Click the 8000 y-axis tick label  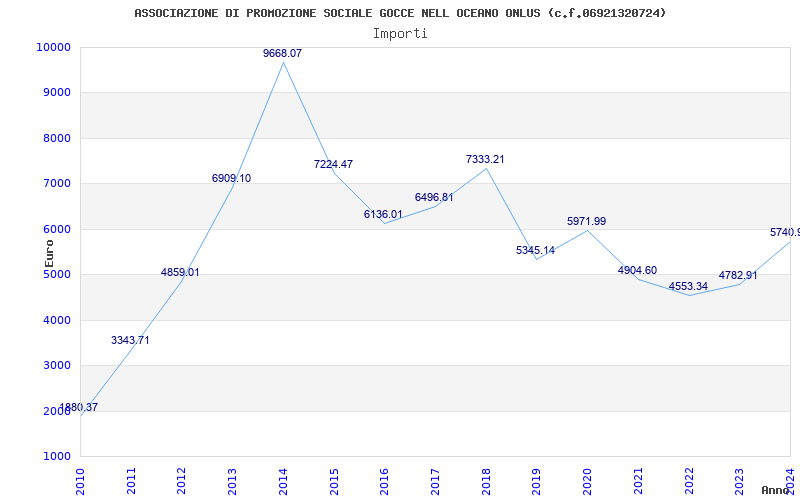[x=56, y=138]
